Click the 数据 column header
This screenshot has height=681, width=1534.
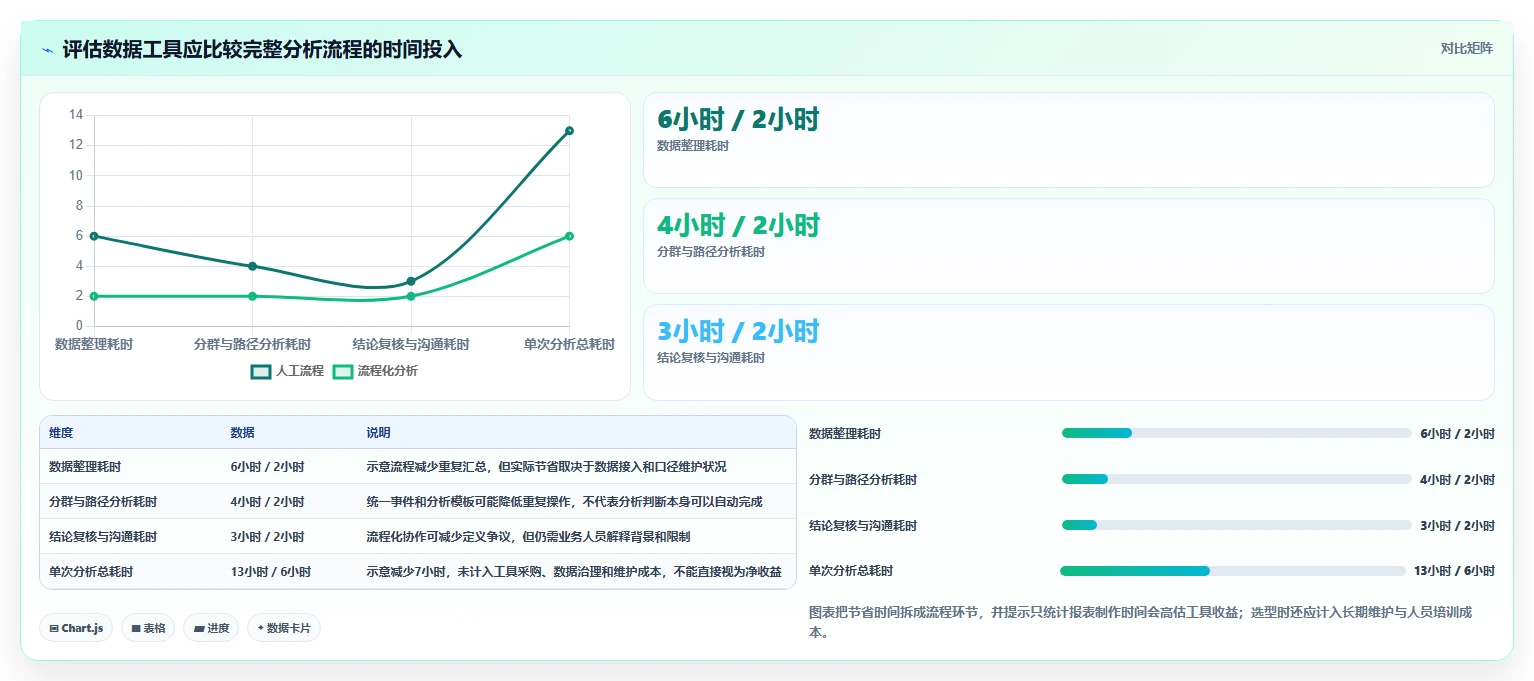pyautogui.click(x=242, y=433)
